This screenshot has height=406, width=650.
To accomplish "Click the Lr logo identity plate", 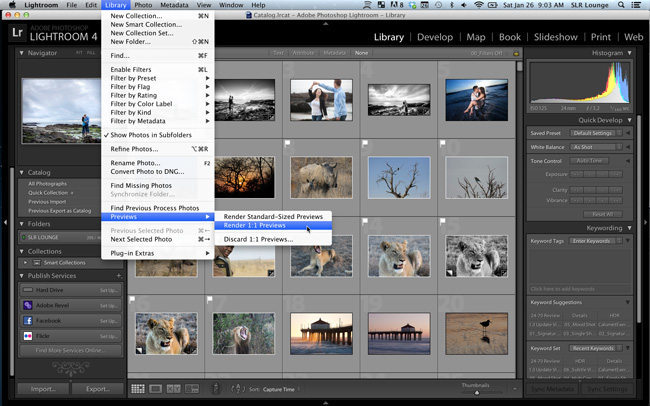I will [17, 33].
